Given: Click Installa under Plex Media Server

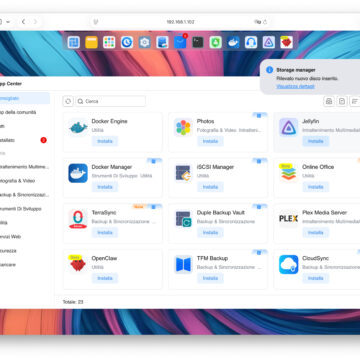Looking at the screenshot, I should click(x=315, y=233).
